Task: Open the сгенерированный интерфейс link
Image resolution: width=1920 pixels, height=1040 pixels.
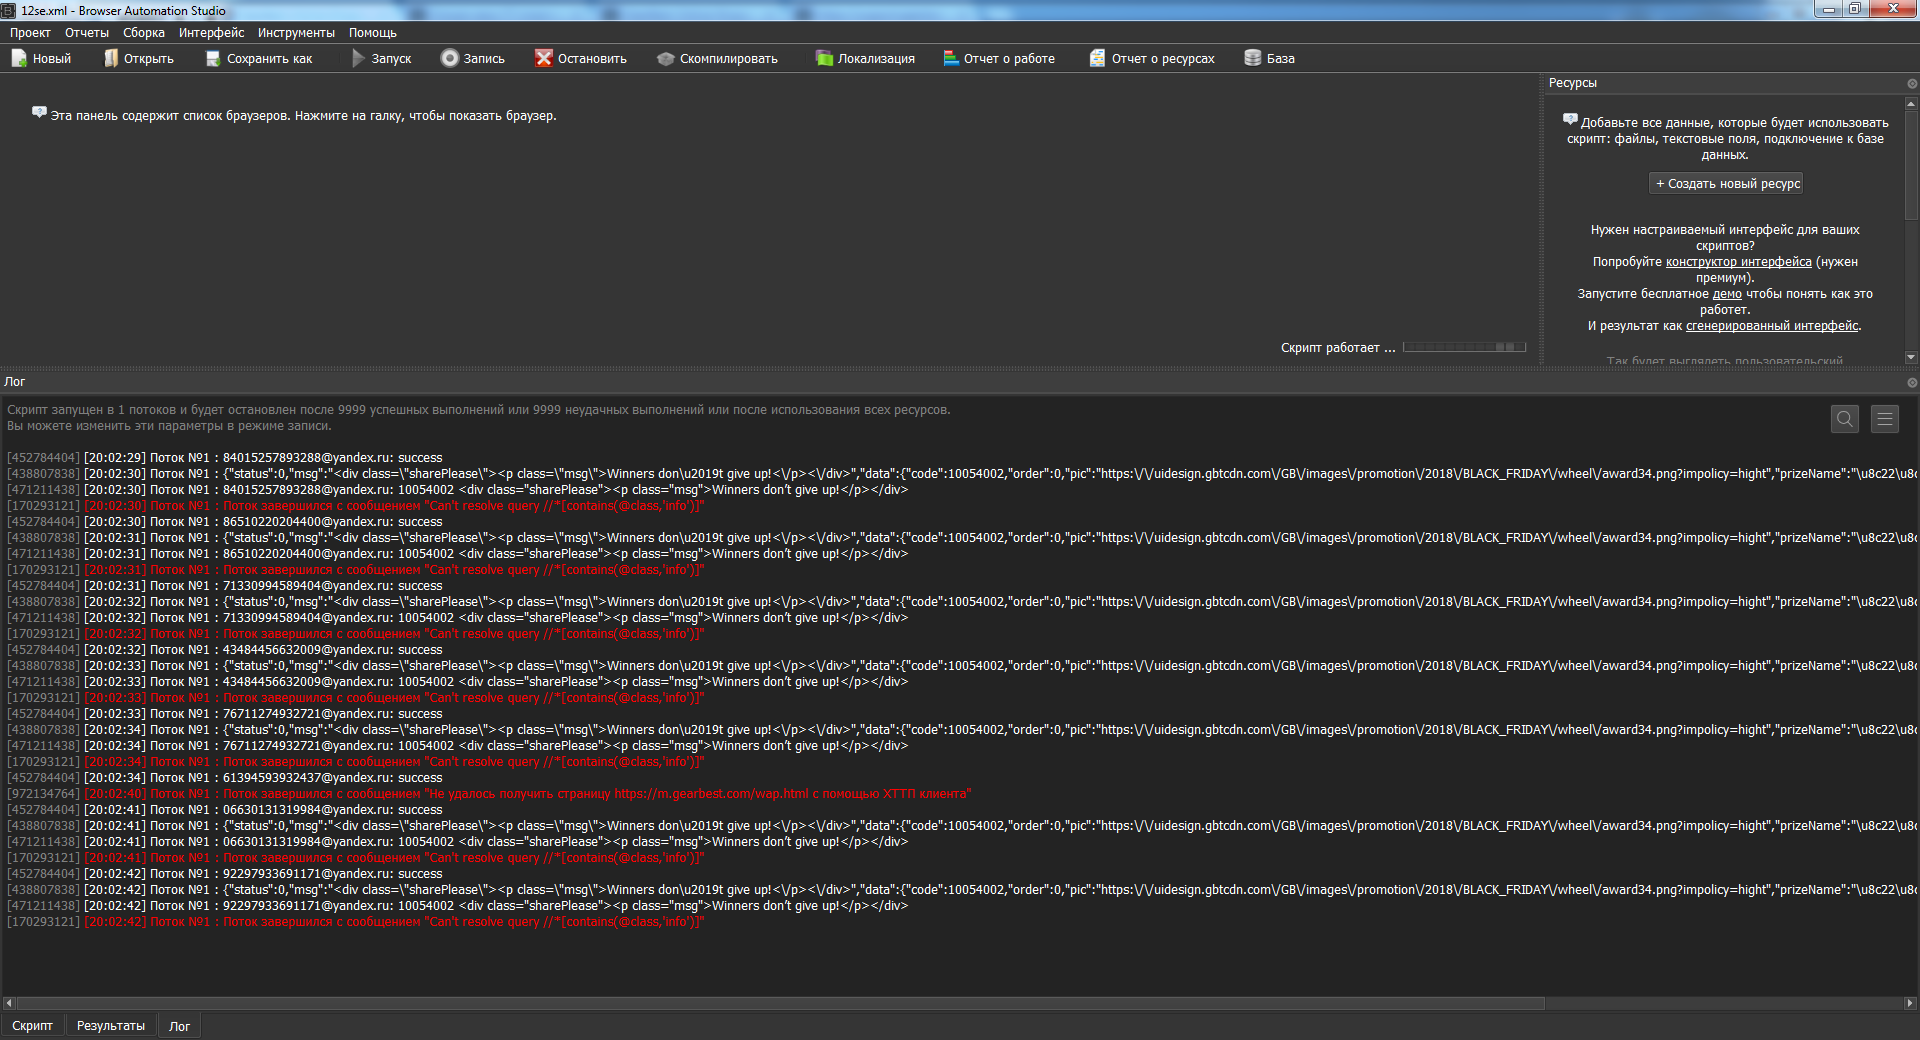Action: point(1772,326)
